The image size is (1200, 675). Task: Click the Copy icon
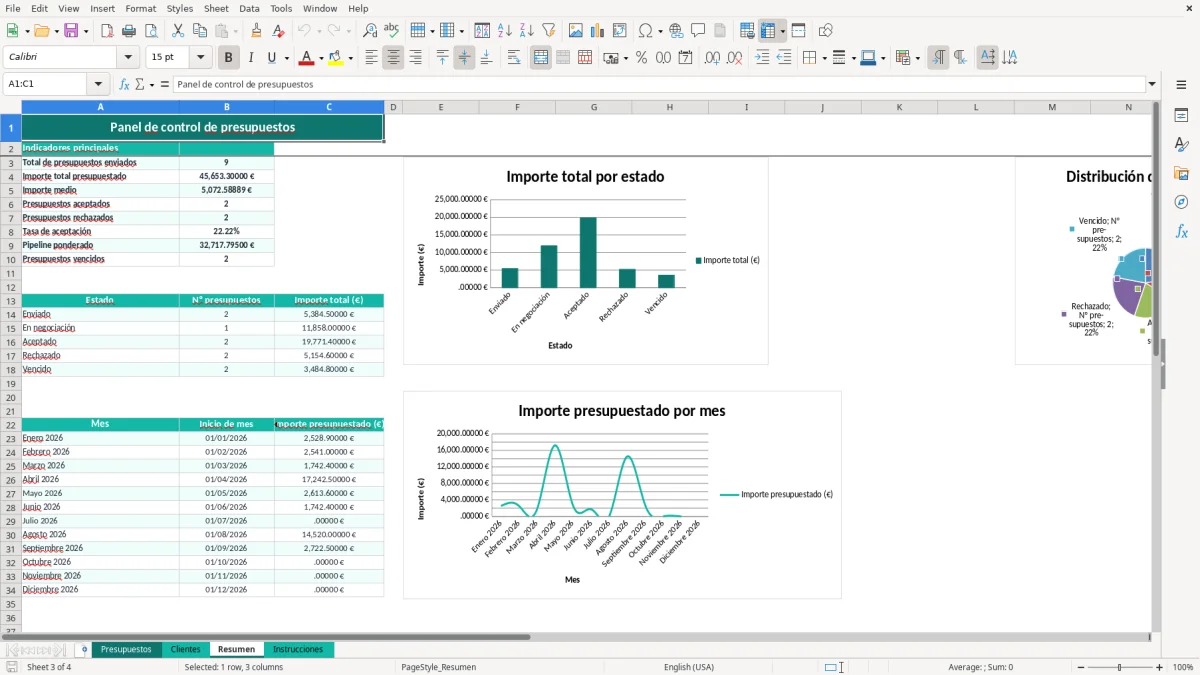tap(199, 31)
